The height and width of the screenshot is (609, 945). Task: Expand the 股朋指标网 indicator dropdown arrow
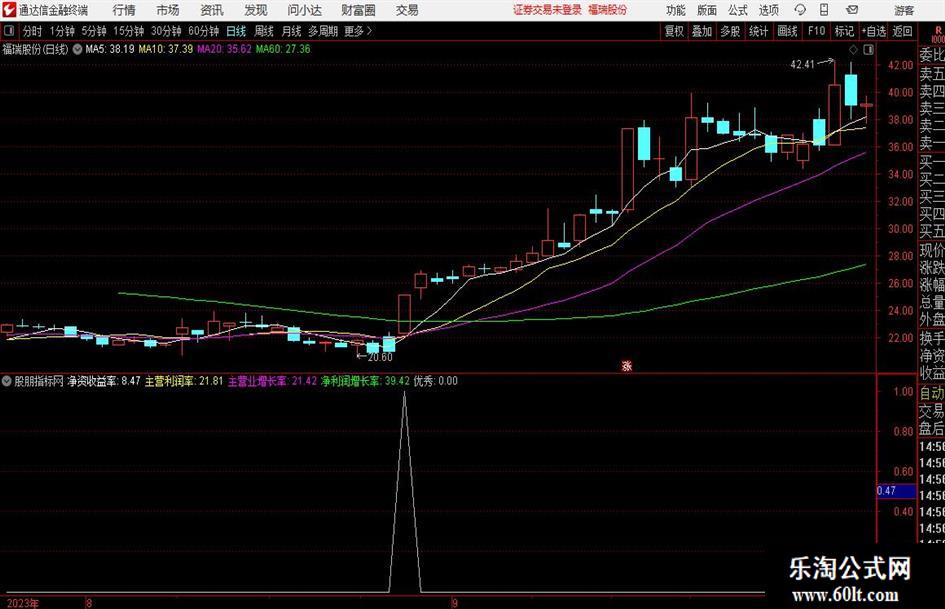coord(6,381)
